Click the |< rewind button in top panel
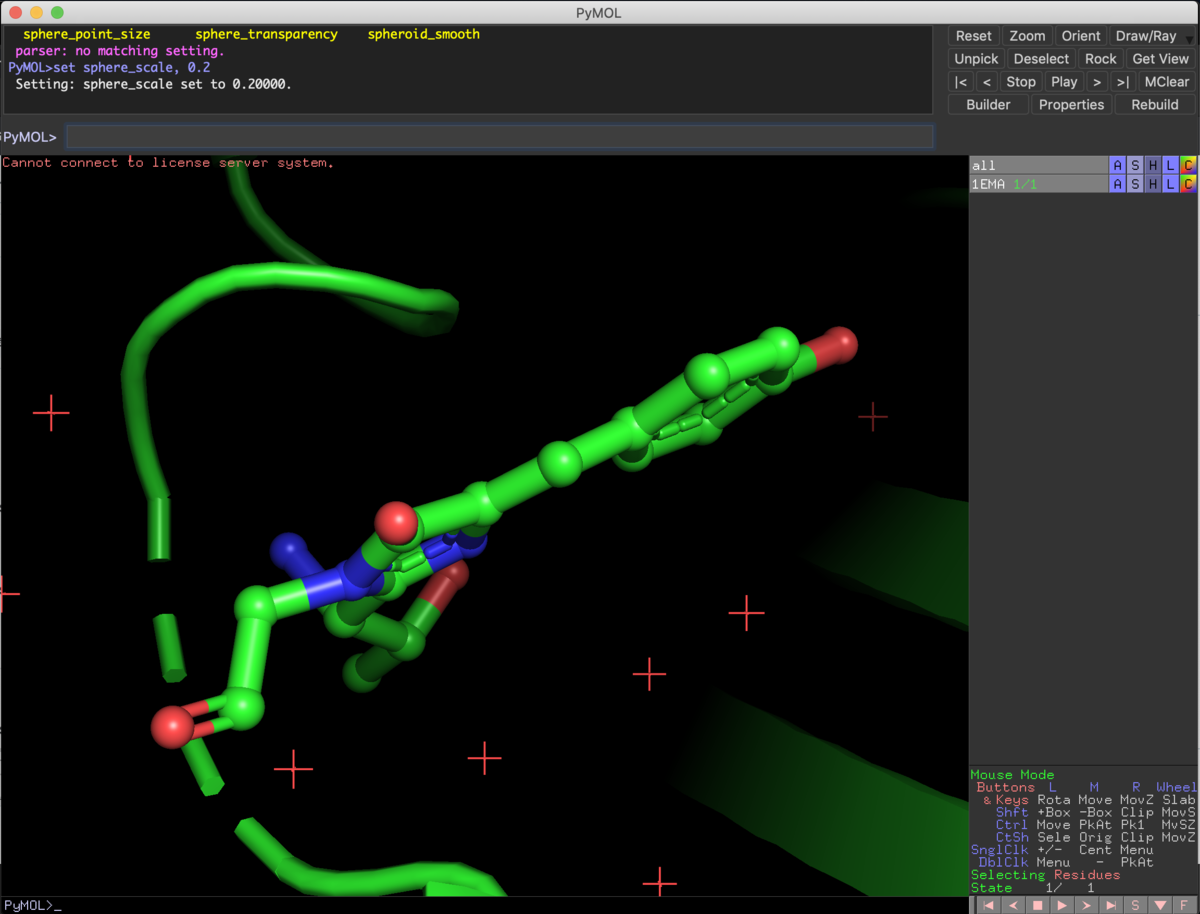This screenshot has height=914, width=1200. (x=961, y=82)
